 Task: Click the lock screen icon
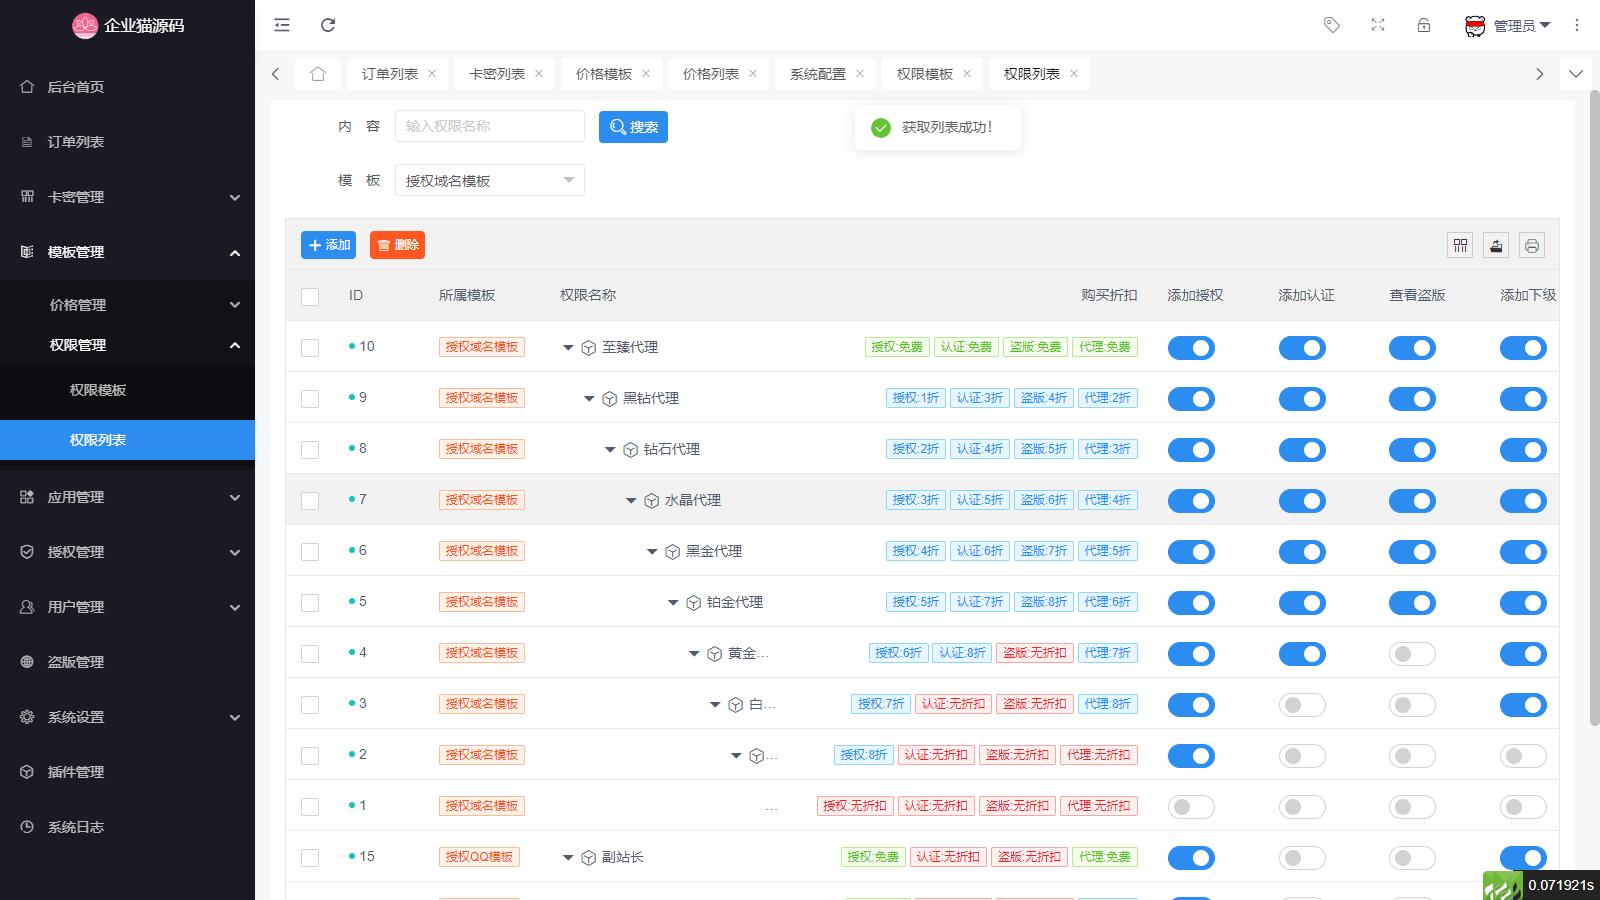(x=1424, y=25)
